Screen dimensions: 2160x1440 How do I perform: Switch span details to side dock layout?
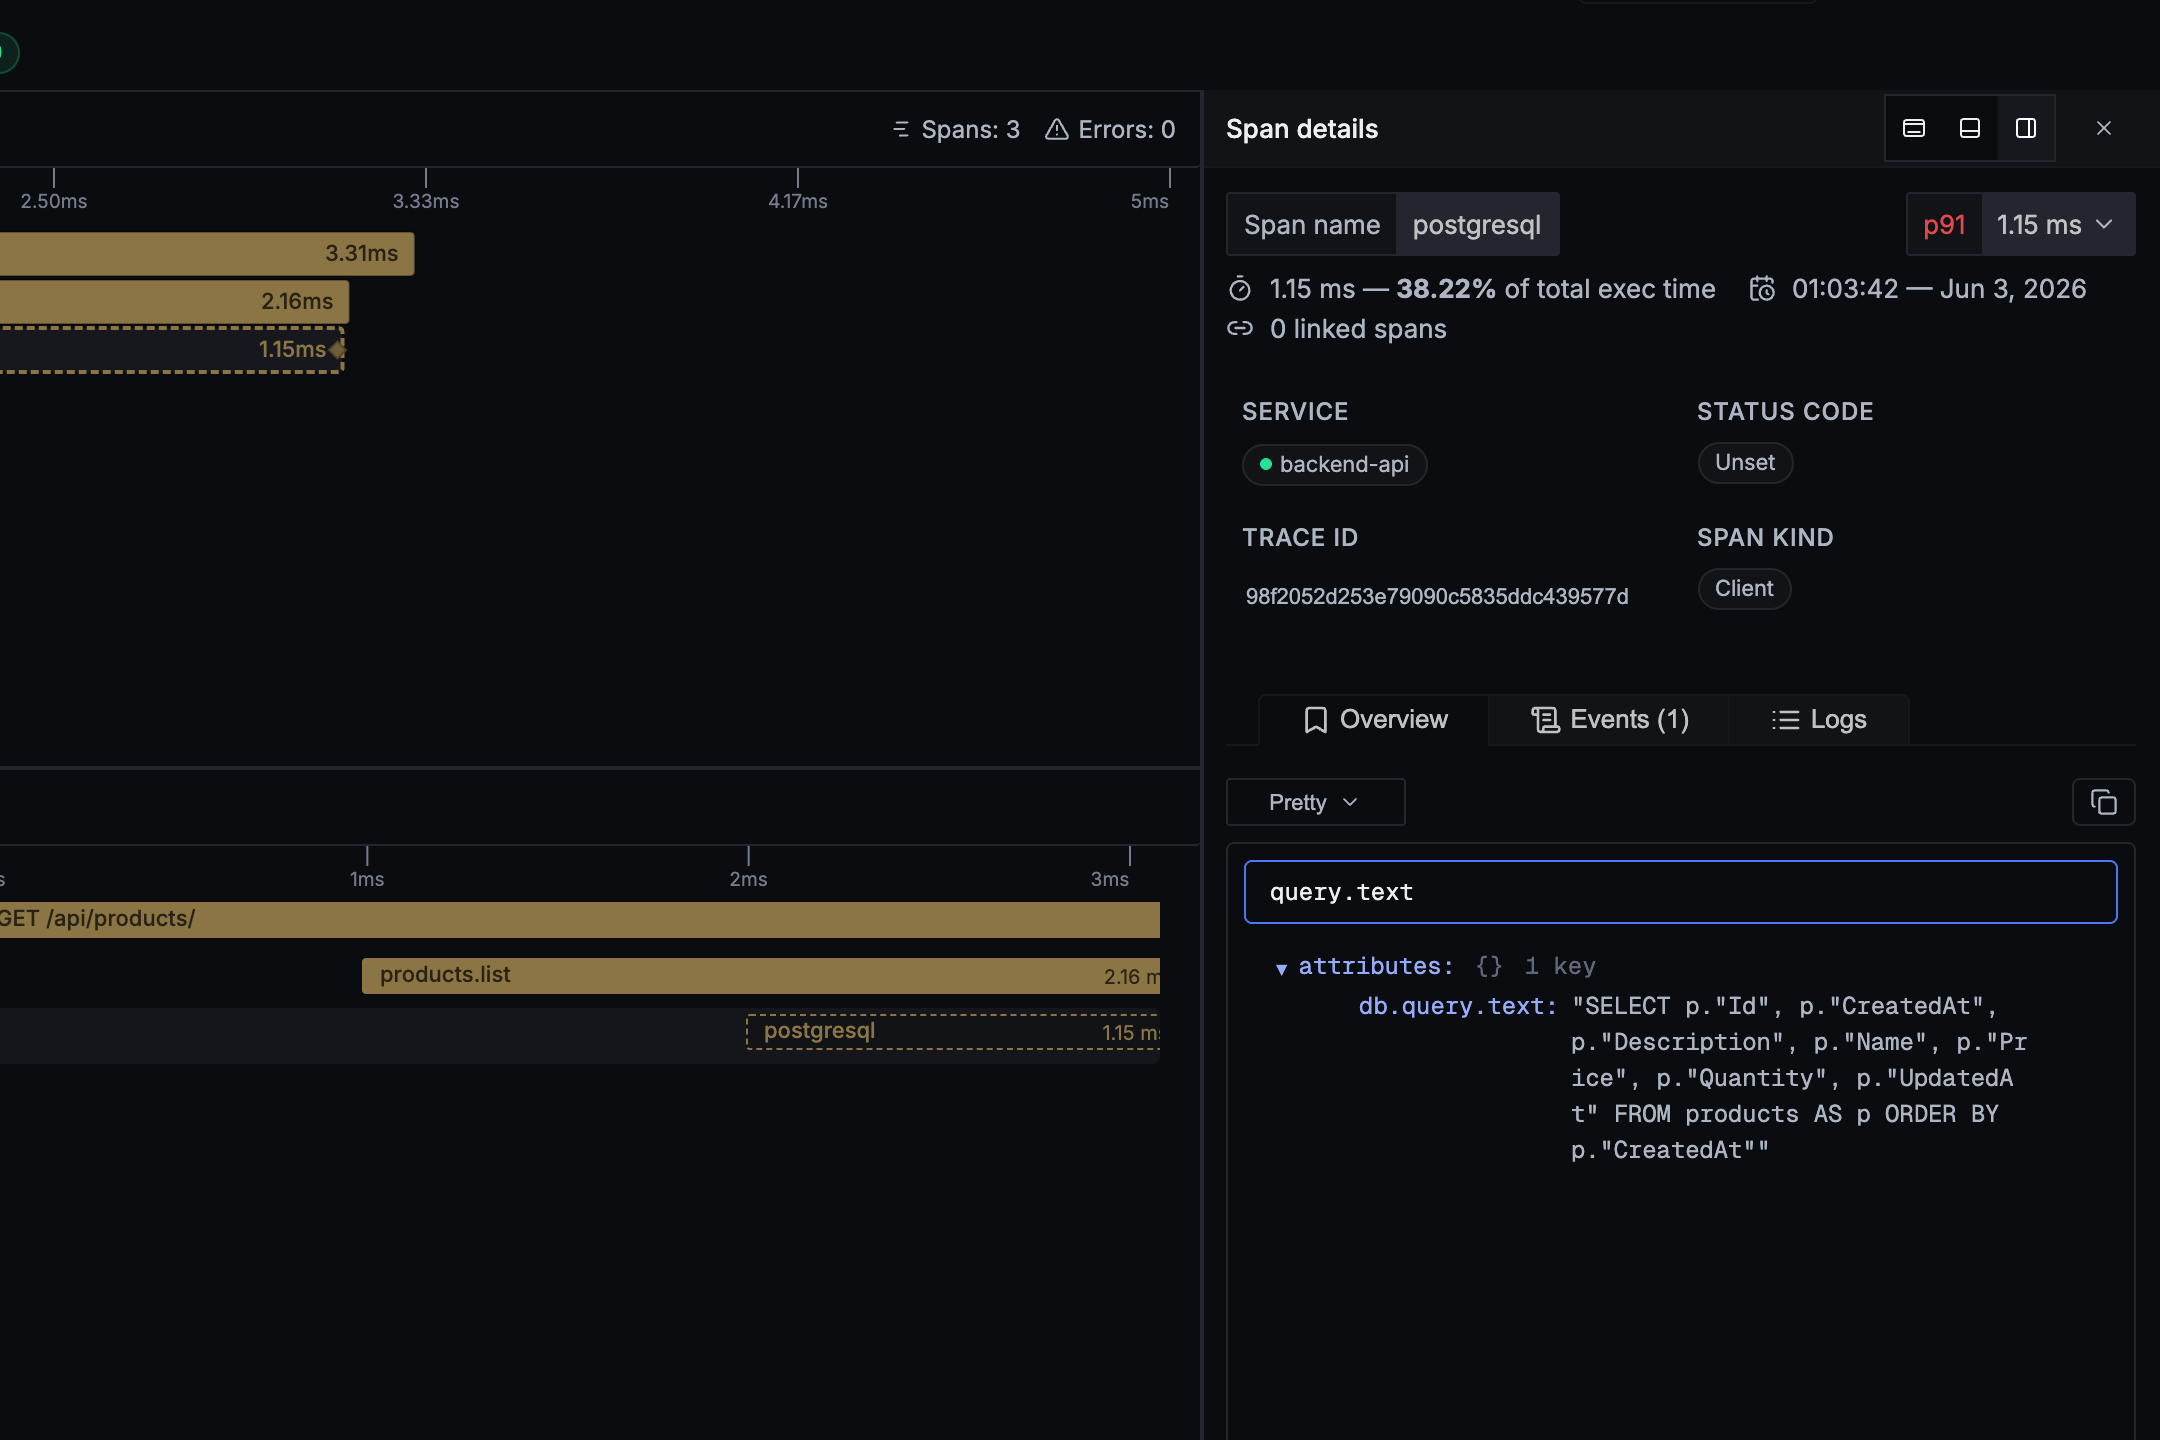click(2026, 128)
